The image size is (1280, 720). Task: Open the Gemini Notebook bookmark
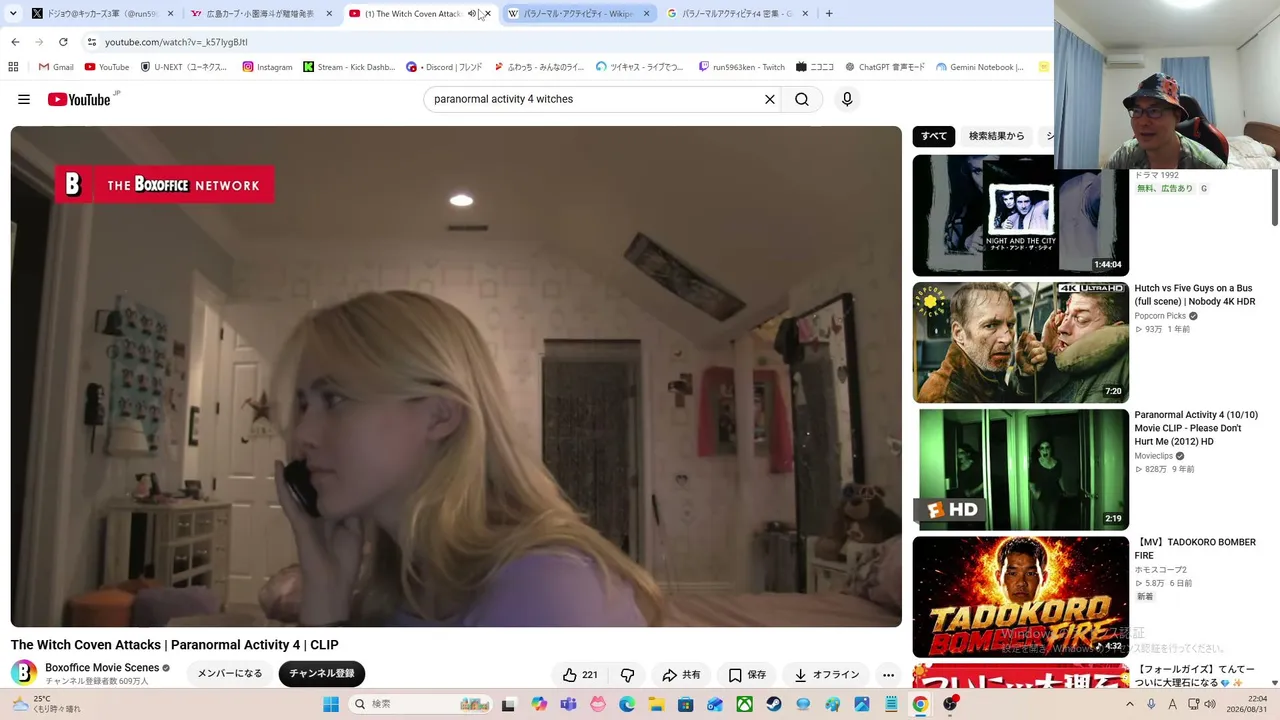coord(980,67)
